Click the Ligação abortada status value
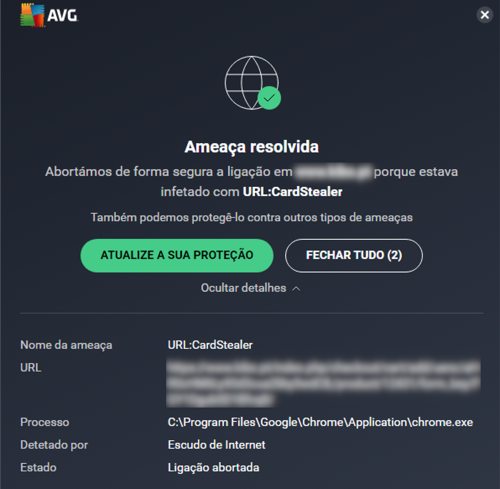 pos(213,468)
